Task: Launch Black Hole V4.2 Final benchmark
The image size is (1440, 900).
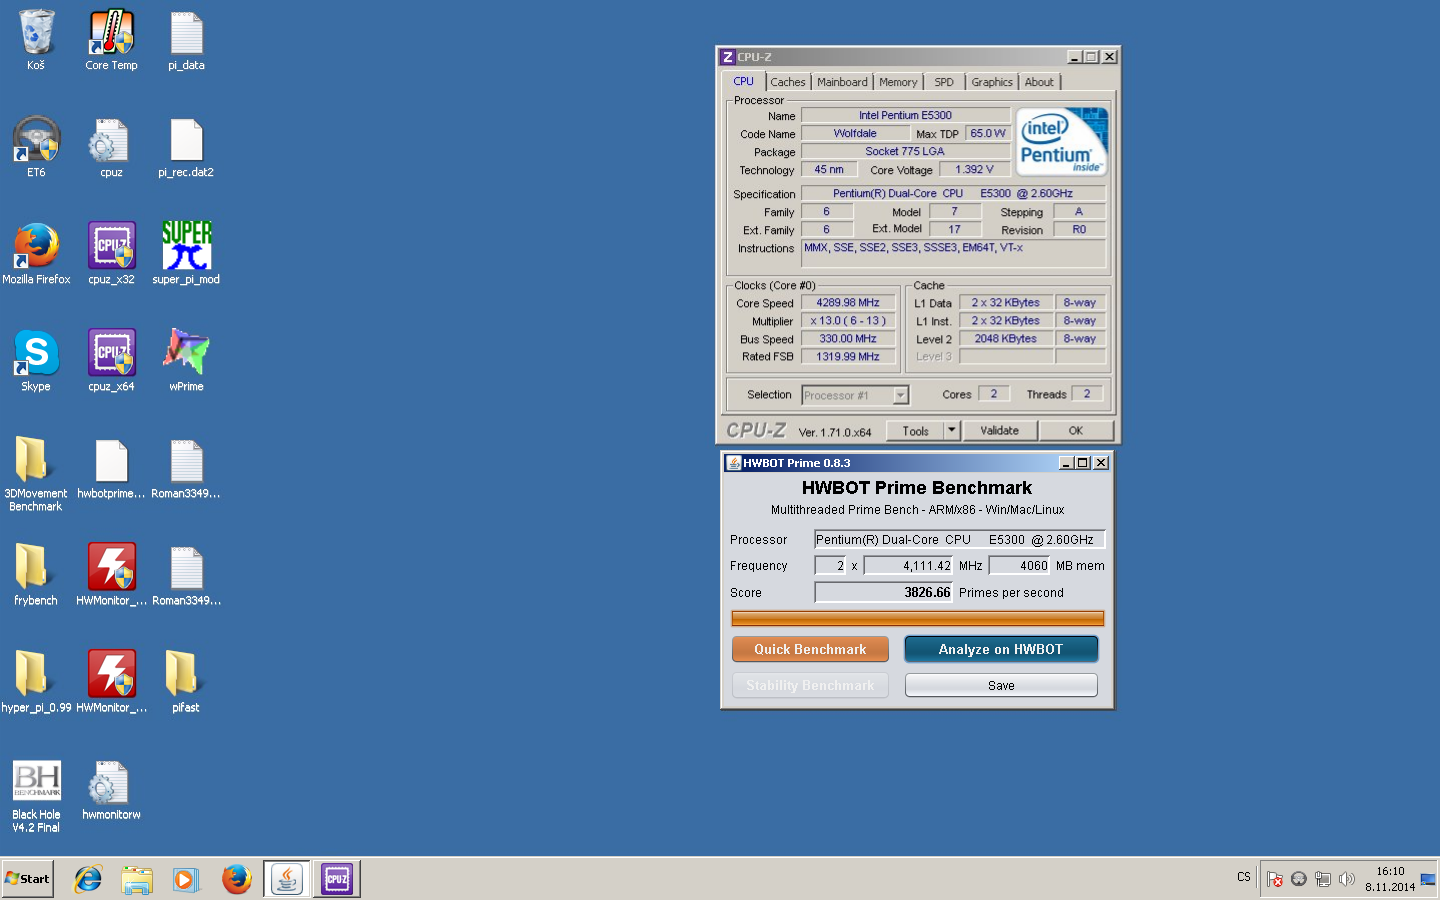Action: tap(36, 796)
